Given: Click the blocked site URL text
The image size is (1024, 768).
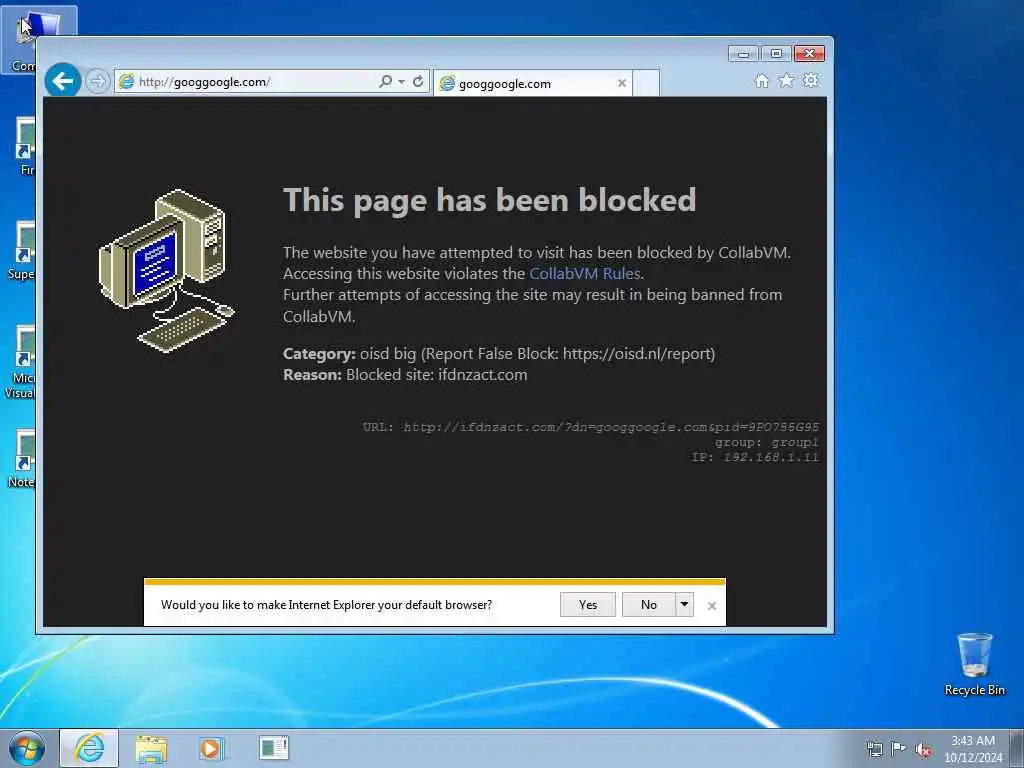Looking at the screenshot, I should [x=591, y=427].
